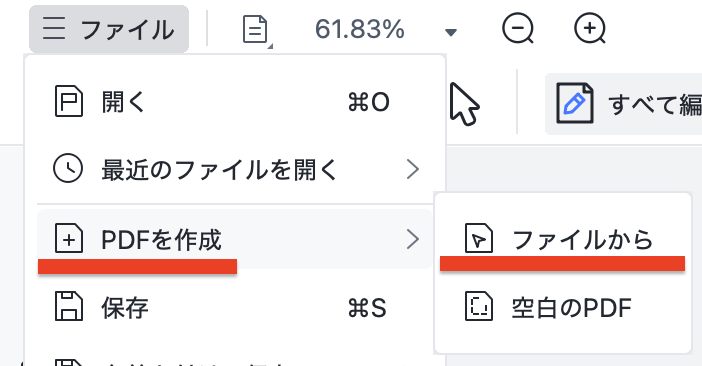702x366 pixels.
Task: Click the すべて編集 button
Action: click(x=623, y=104)
